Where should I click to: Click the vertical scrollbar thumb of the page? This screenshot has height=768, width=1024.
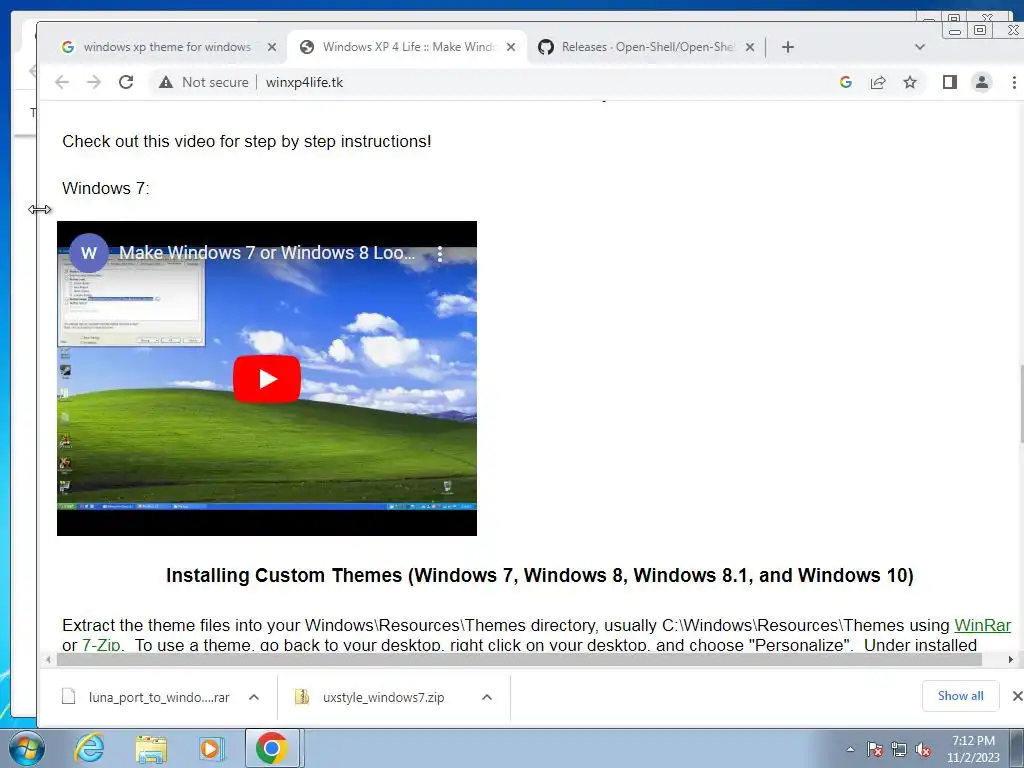pyautogui.click(x=1021, y=403)
